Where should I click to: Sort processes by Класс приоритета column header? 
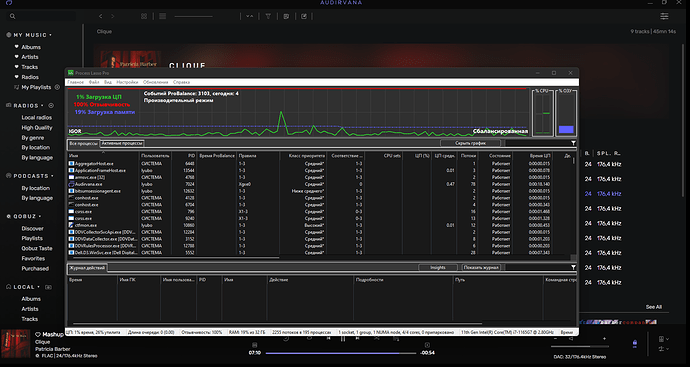[x=303, y=156]
